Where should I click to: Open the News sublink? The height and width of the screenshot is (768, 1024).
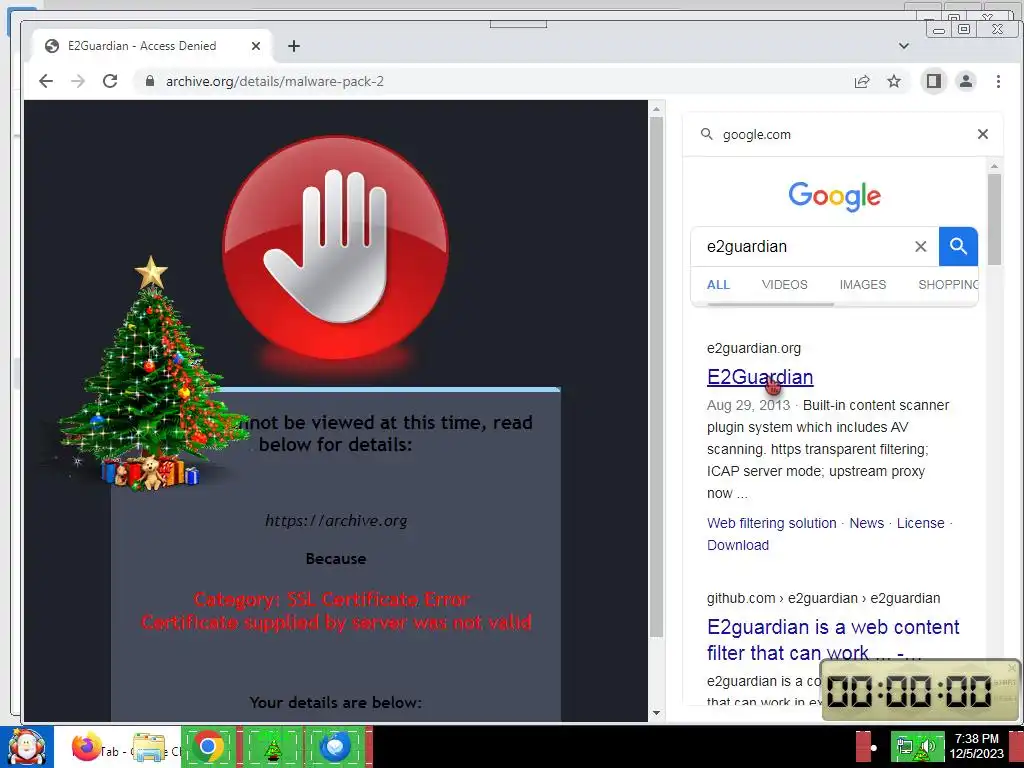(867, 523)
